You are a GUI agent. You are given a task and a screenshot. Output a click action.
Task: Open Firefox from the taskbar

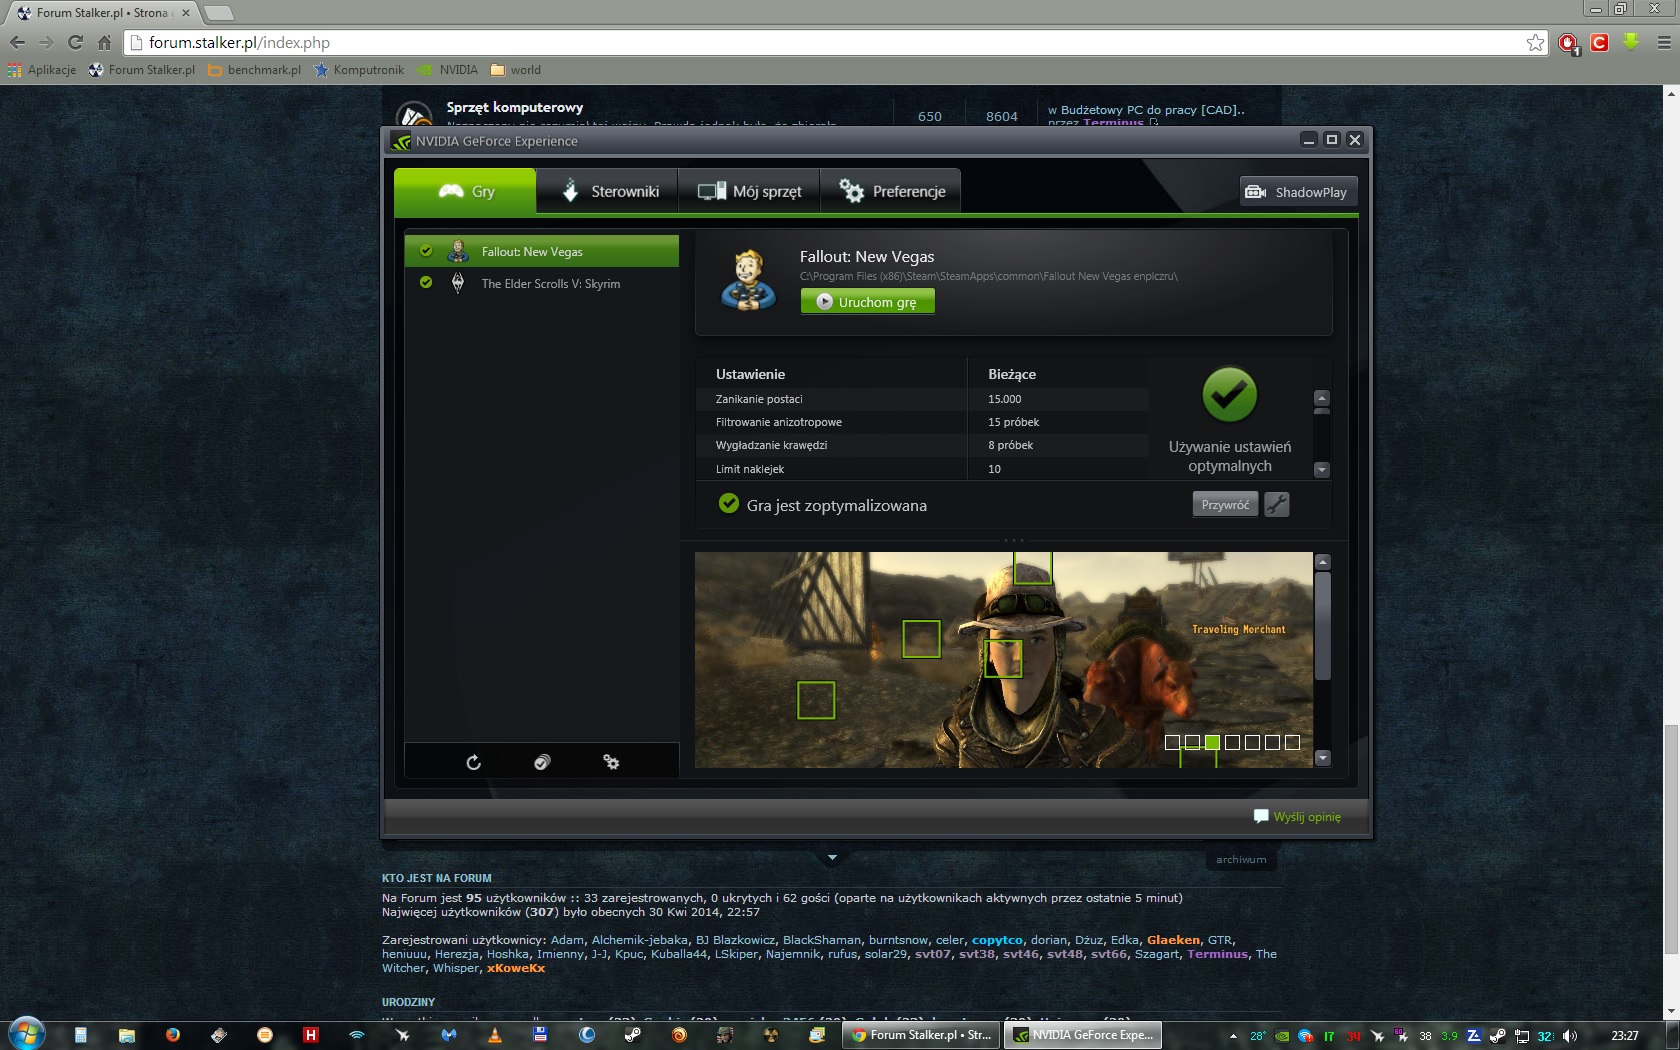[172, 1035]
